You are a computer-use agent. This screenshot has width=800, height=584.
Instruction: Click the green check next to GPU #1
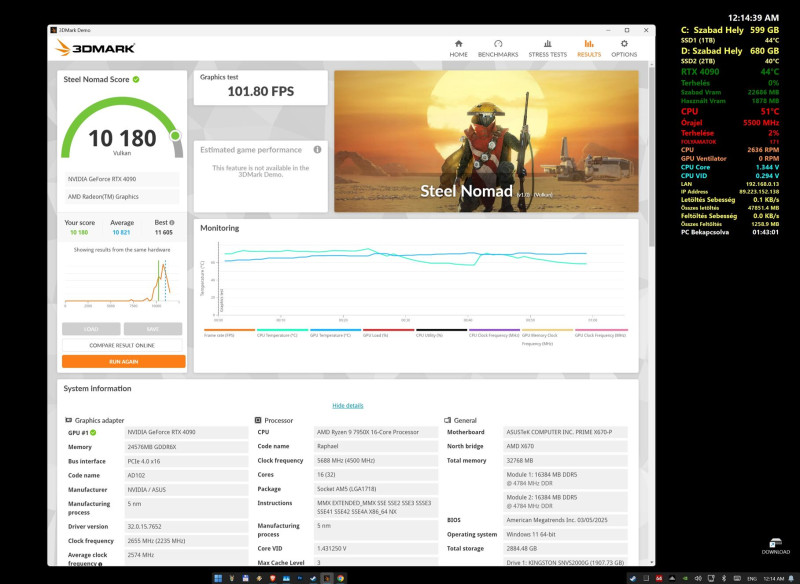coord(93,433)
